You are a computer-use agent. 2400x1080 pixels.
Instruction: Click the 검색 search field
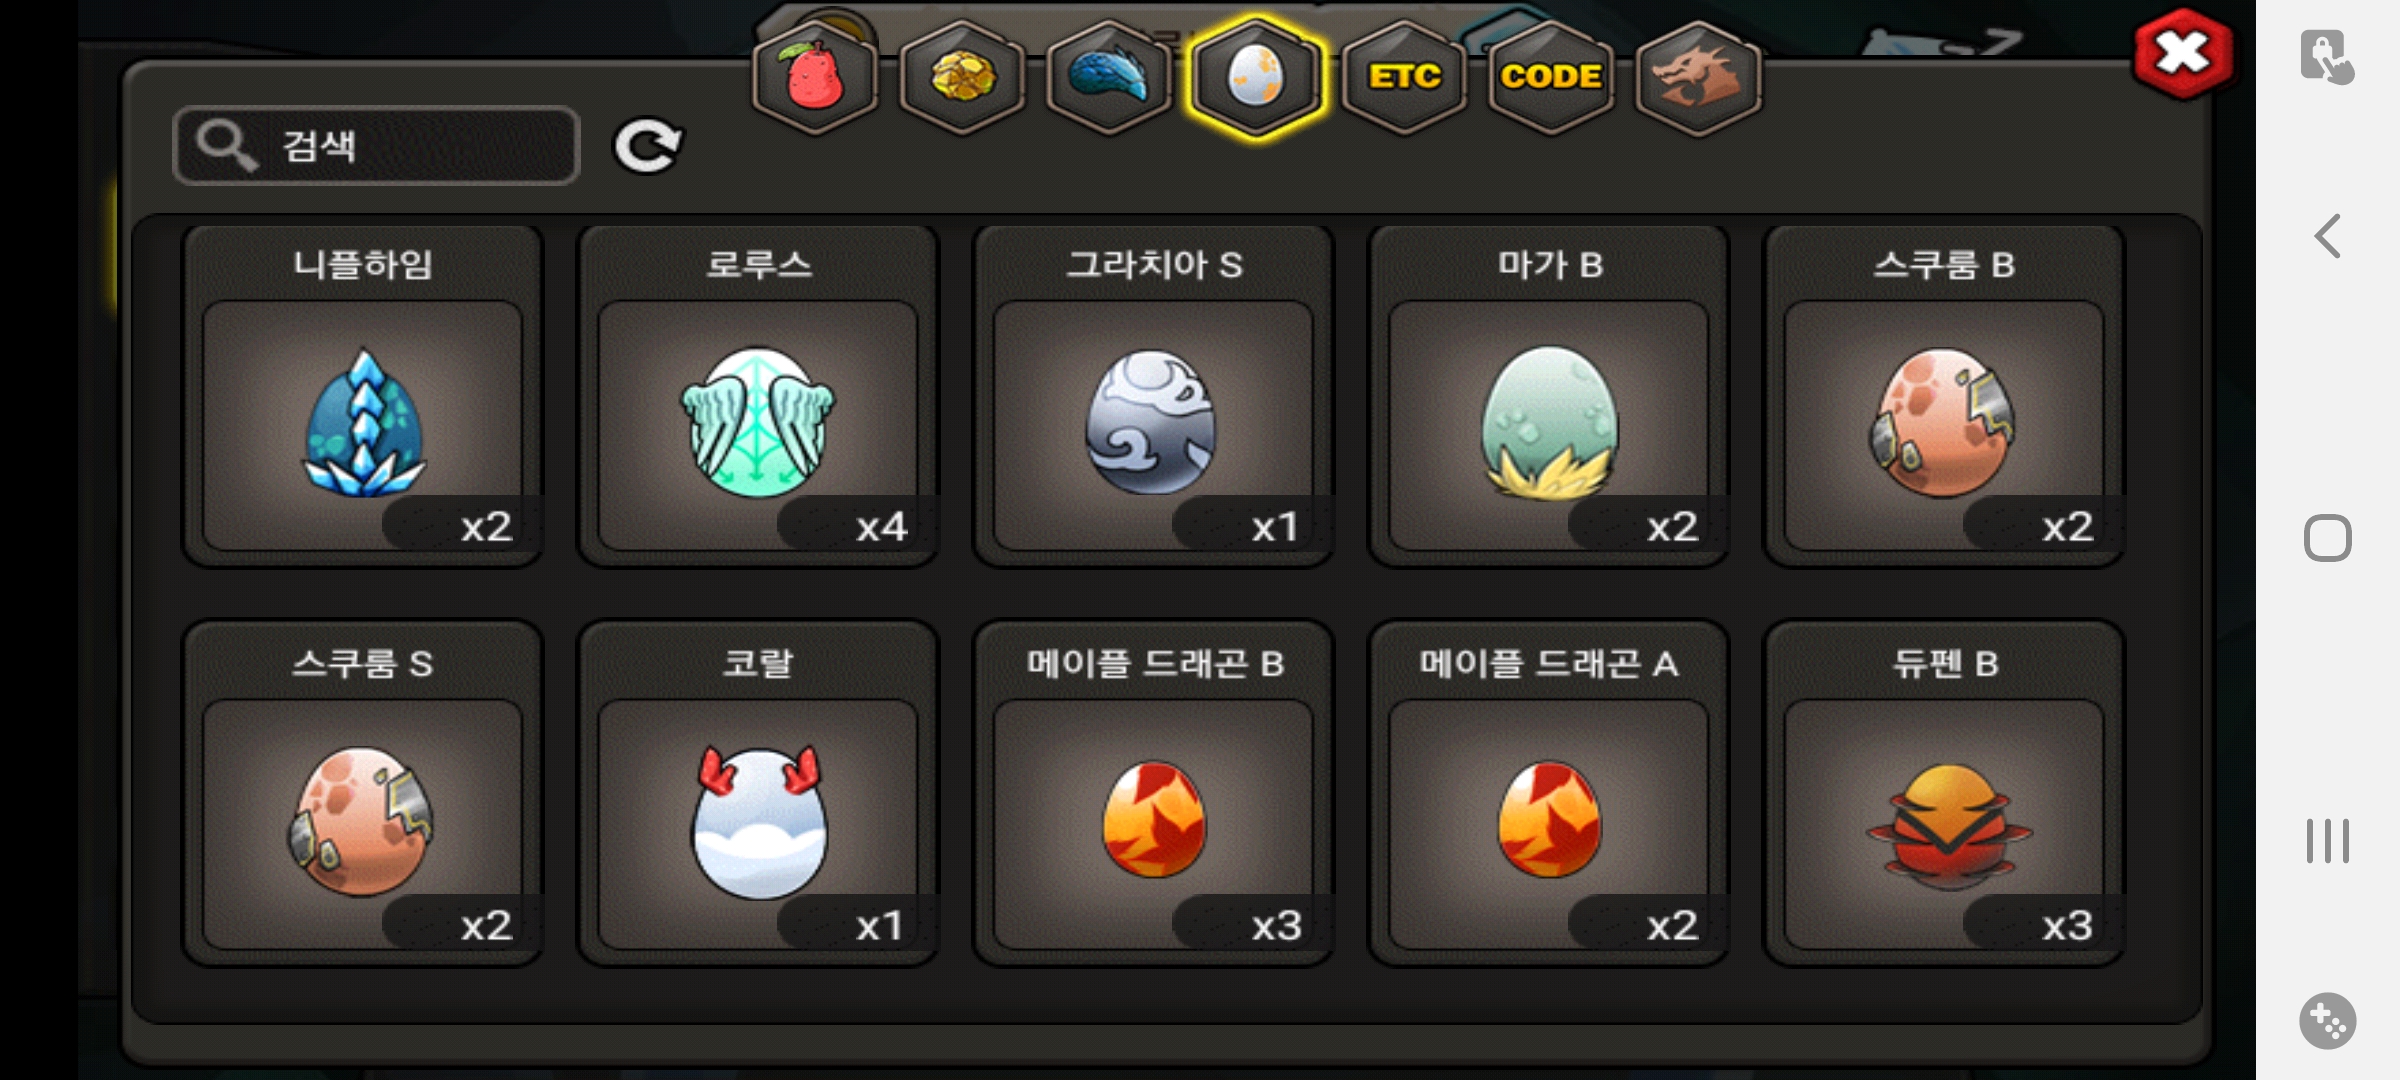(376, 146)
